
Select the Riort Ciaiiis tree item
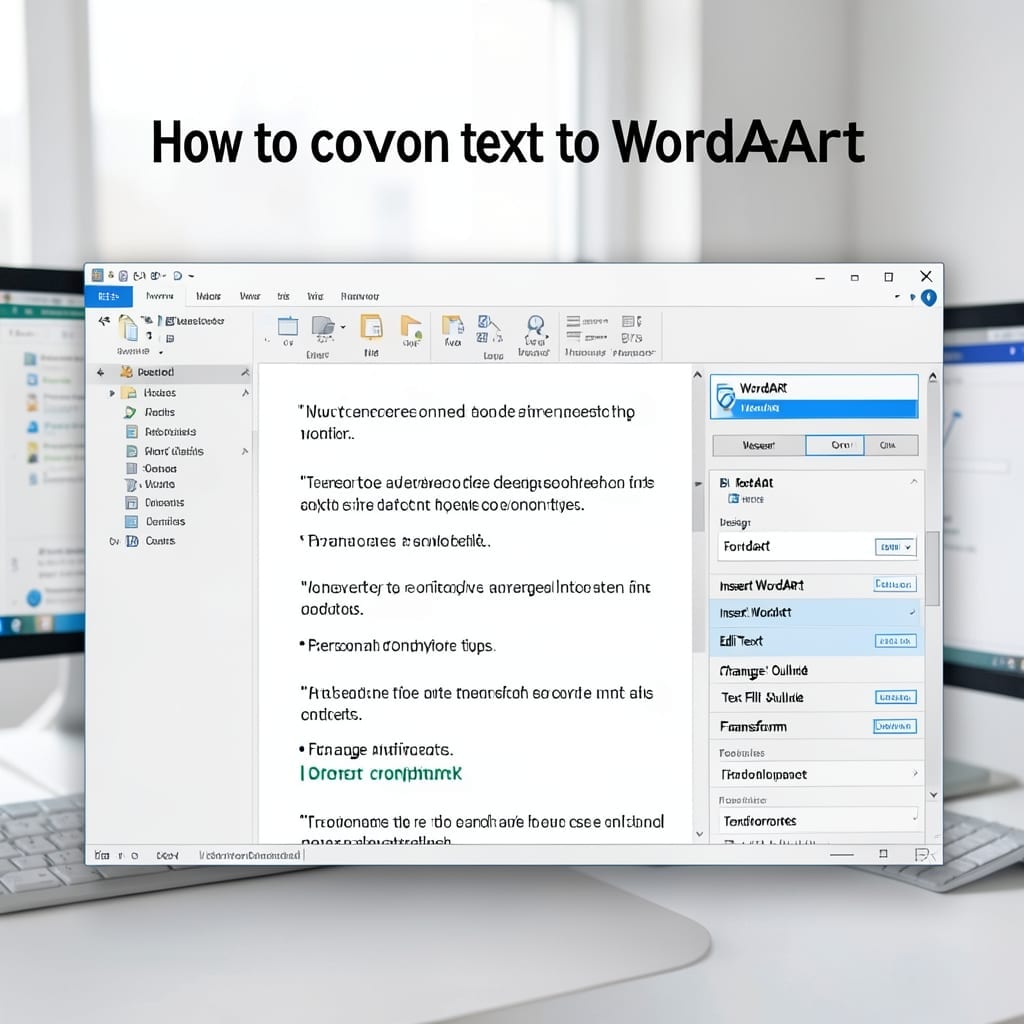click(x=174, y=451)
